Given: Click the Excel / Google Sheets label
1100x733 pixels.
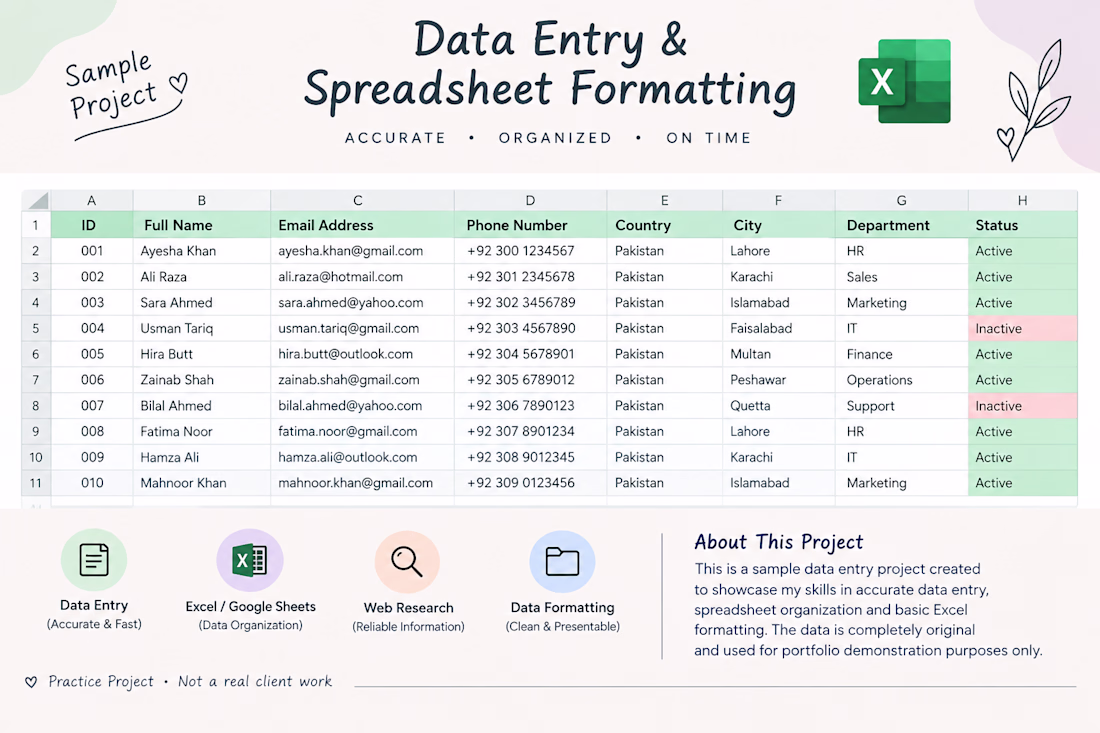Looking at the screenshot, I should tap(250, 607).
